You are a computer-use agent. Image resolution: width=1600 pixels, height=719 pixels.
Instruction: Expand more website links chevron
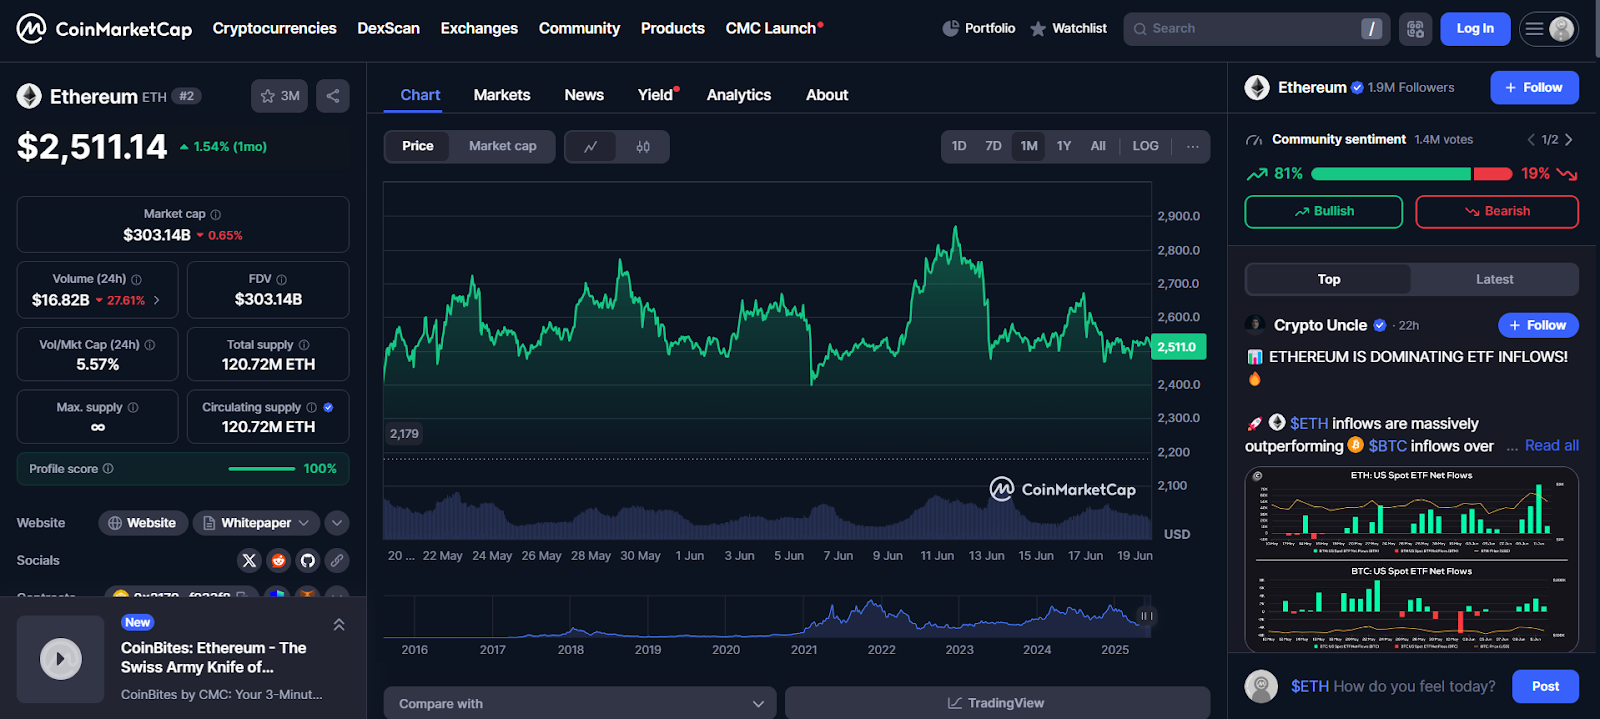337,523
